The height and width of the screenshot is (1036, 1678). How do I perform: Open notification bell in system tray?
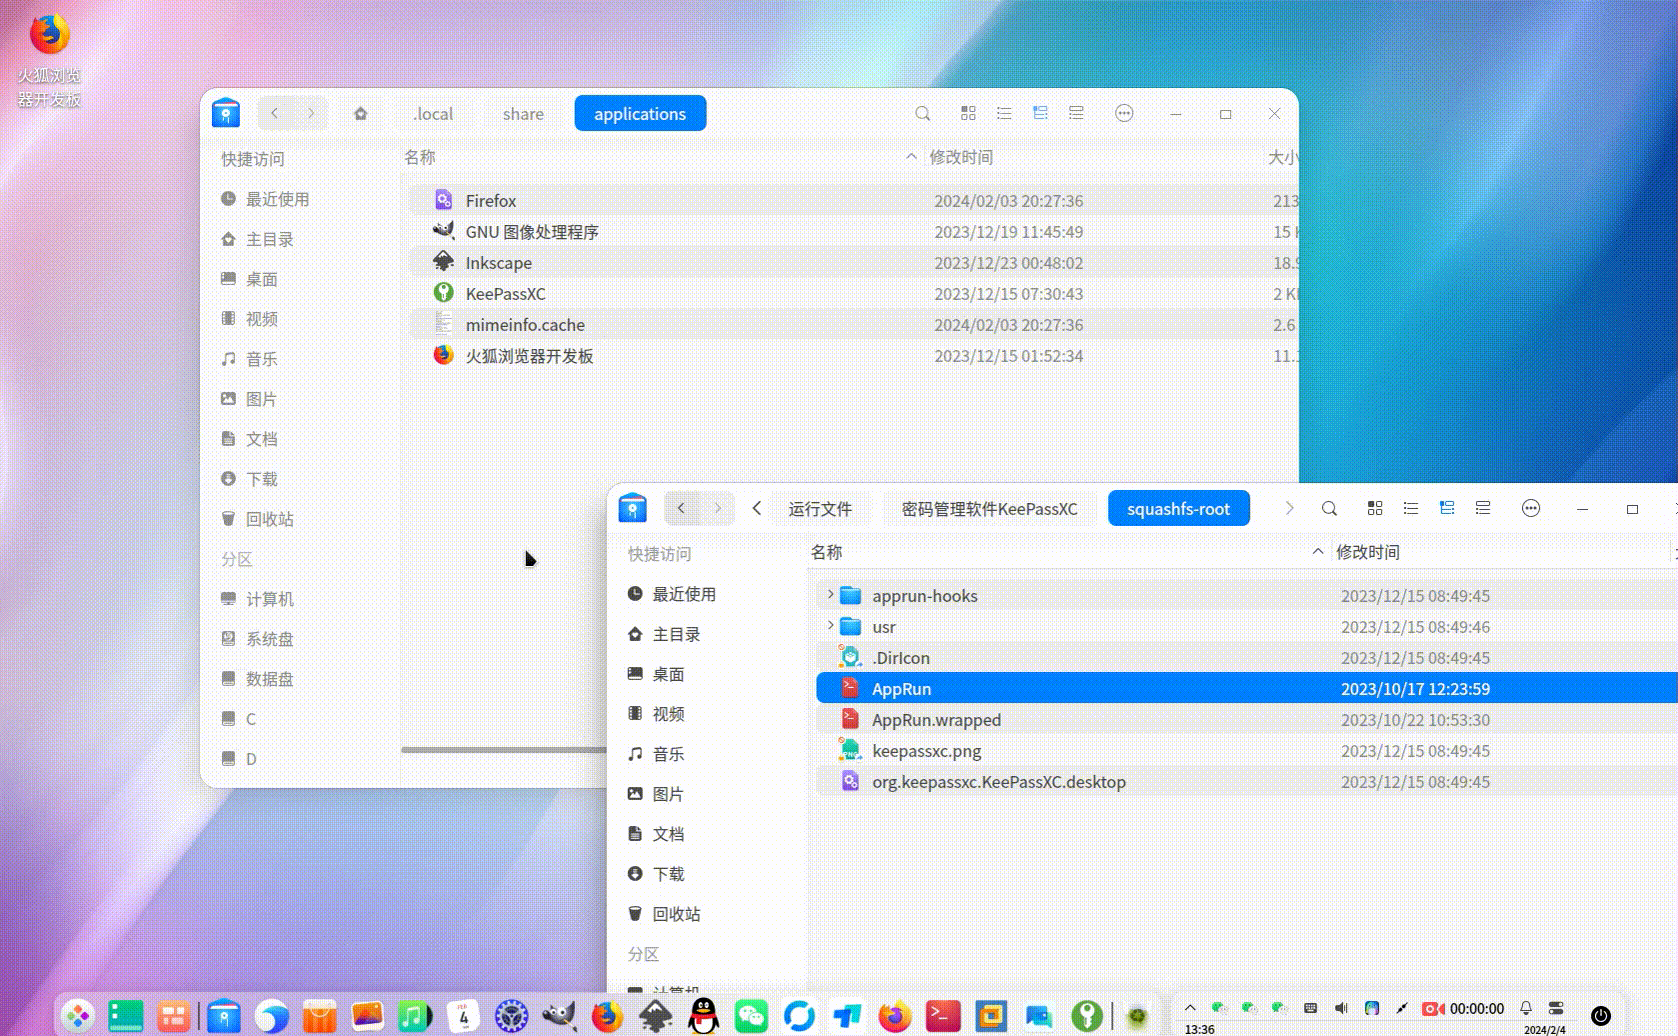tap(1526, 1008)
